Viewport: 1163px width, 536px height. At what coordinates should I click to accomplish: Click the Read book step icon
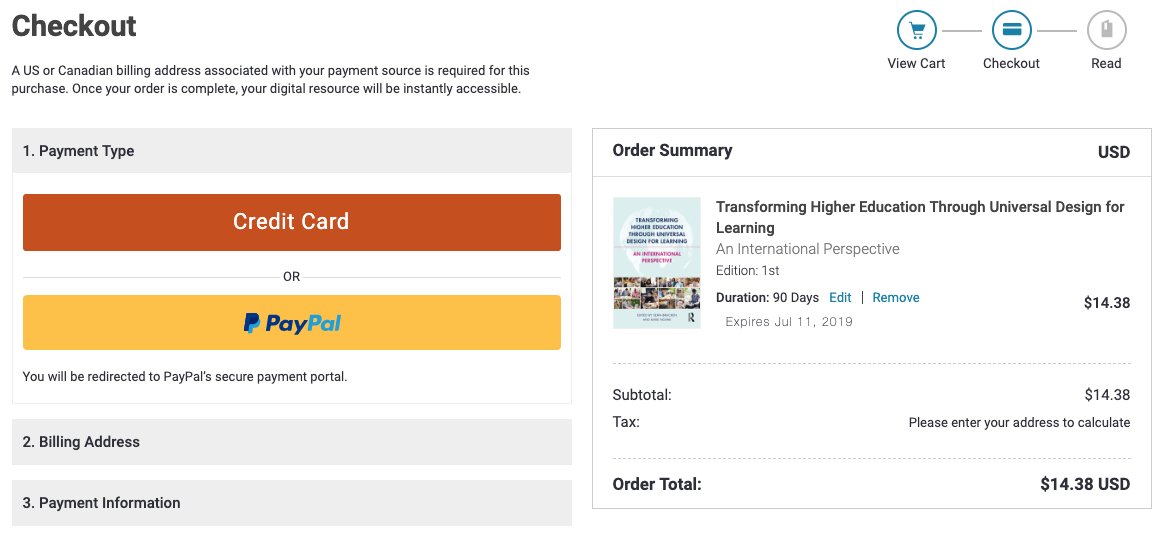pos(1106,31)
